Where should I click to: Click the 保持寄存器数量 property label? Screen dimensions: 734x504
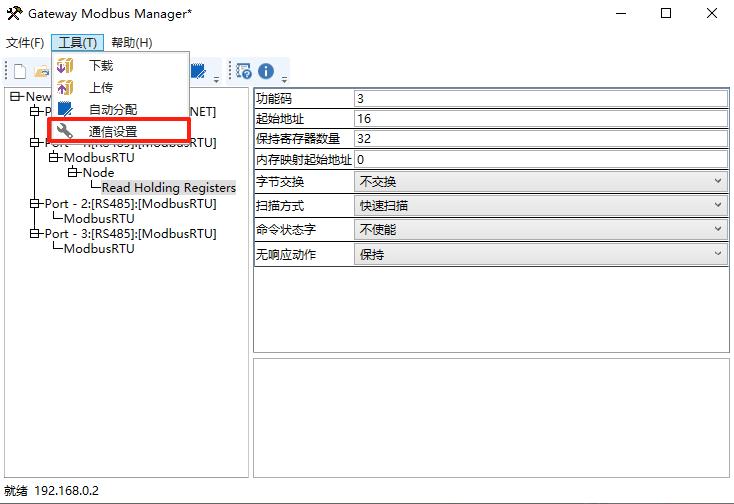298,139
